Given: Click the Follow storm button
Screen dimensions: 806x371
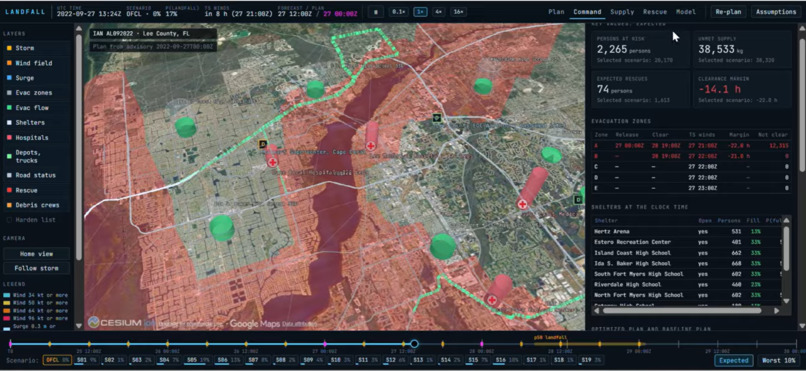Looking at the screenshot, I should point(36,268).
